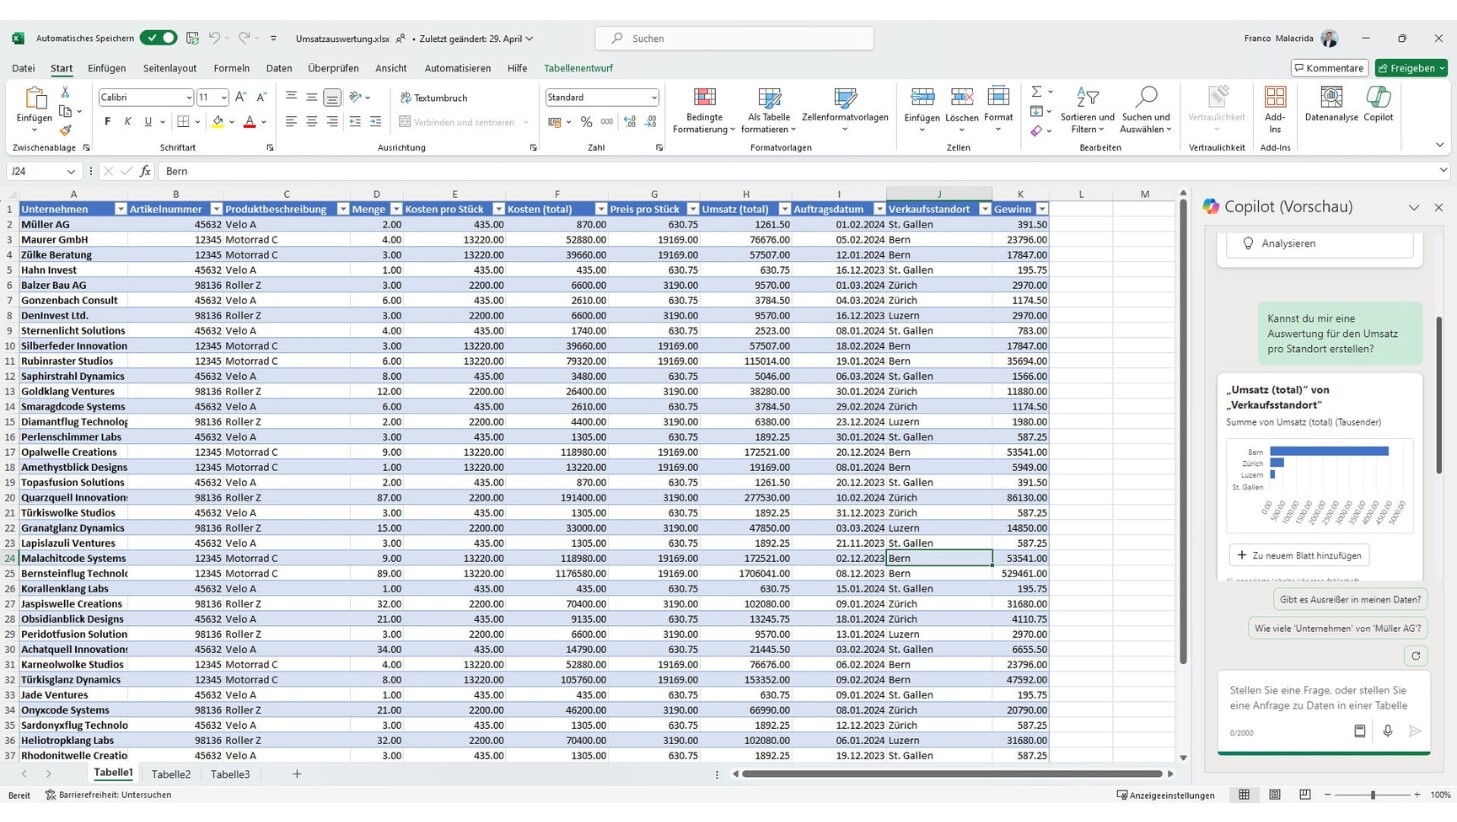This screenshot has width=1457, height=822.
Task: Open Bedingte Formatierung
Action: click(704, 110)
